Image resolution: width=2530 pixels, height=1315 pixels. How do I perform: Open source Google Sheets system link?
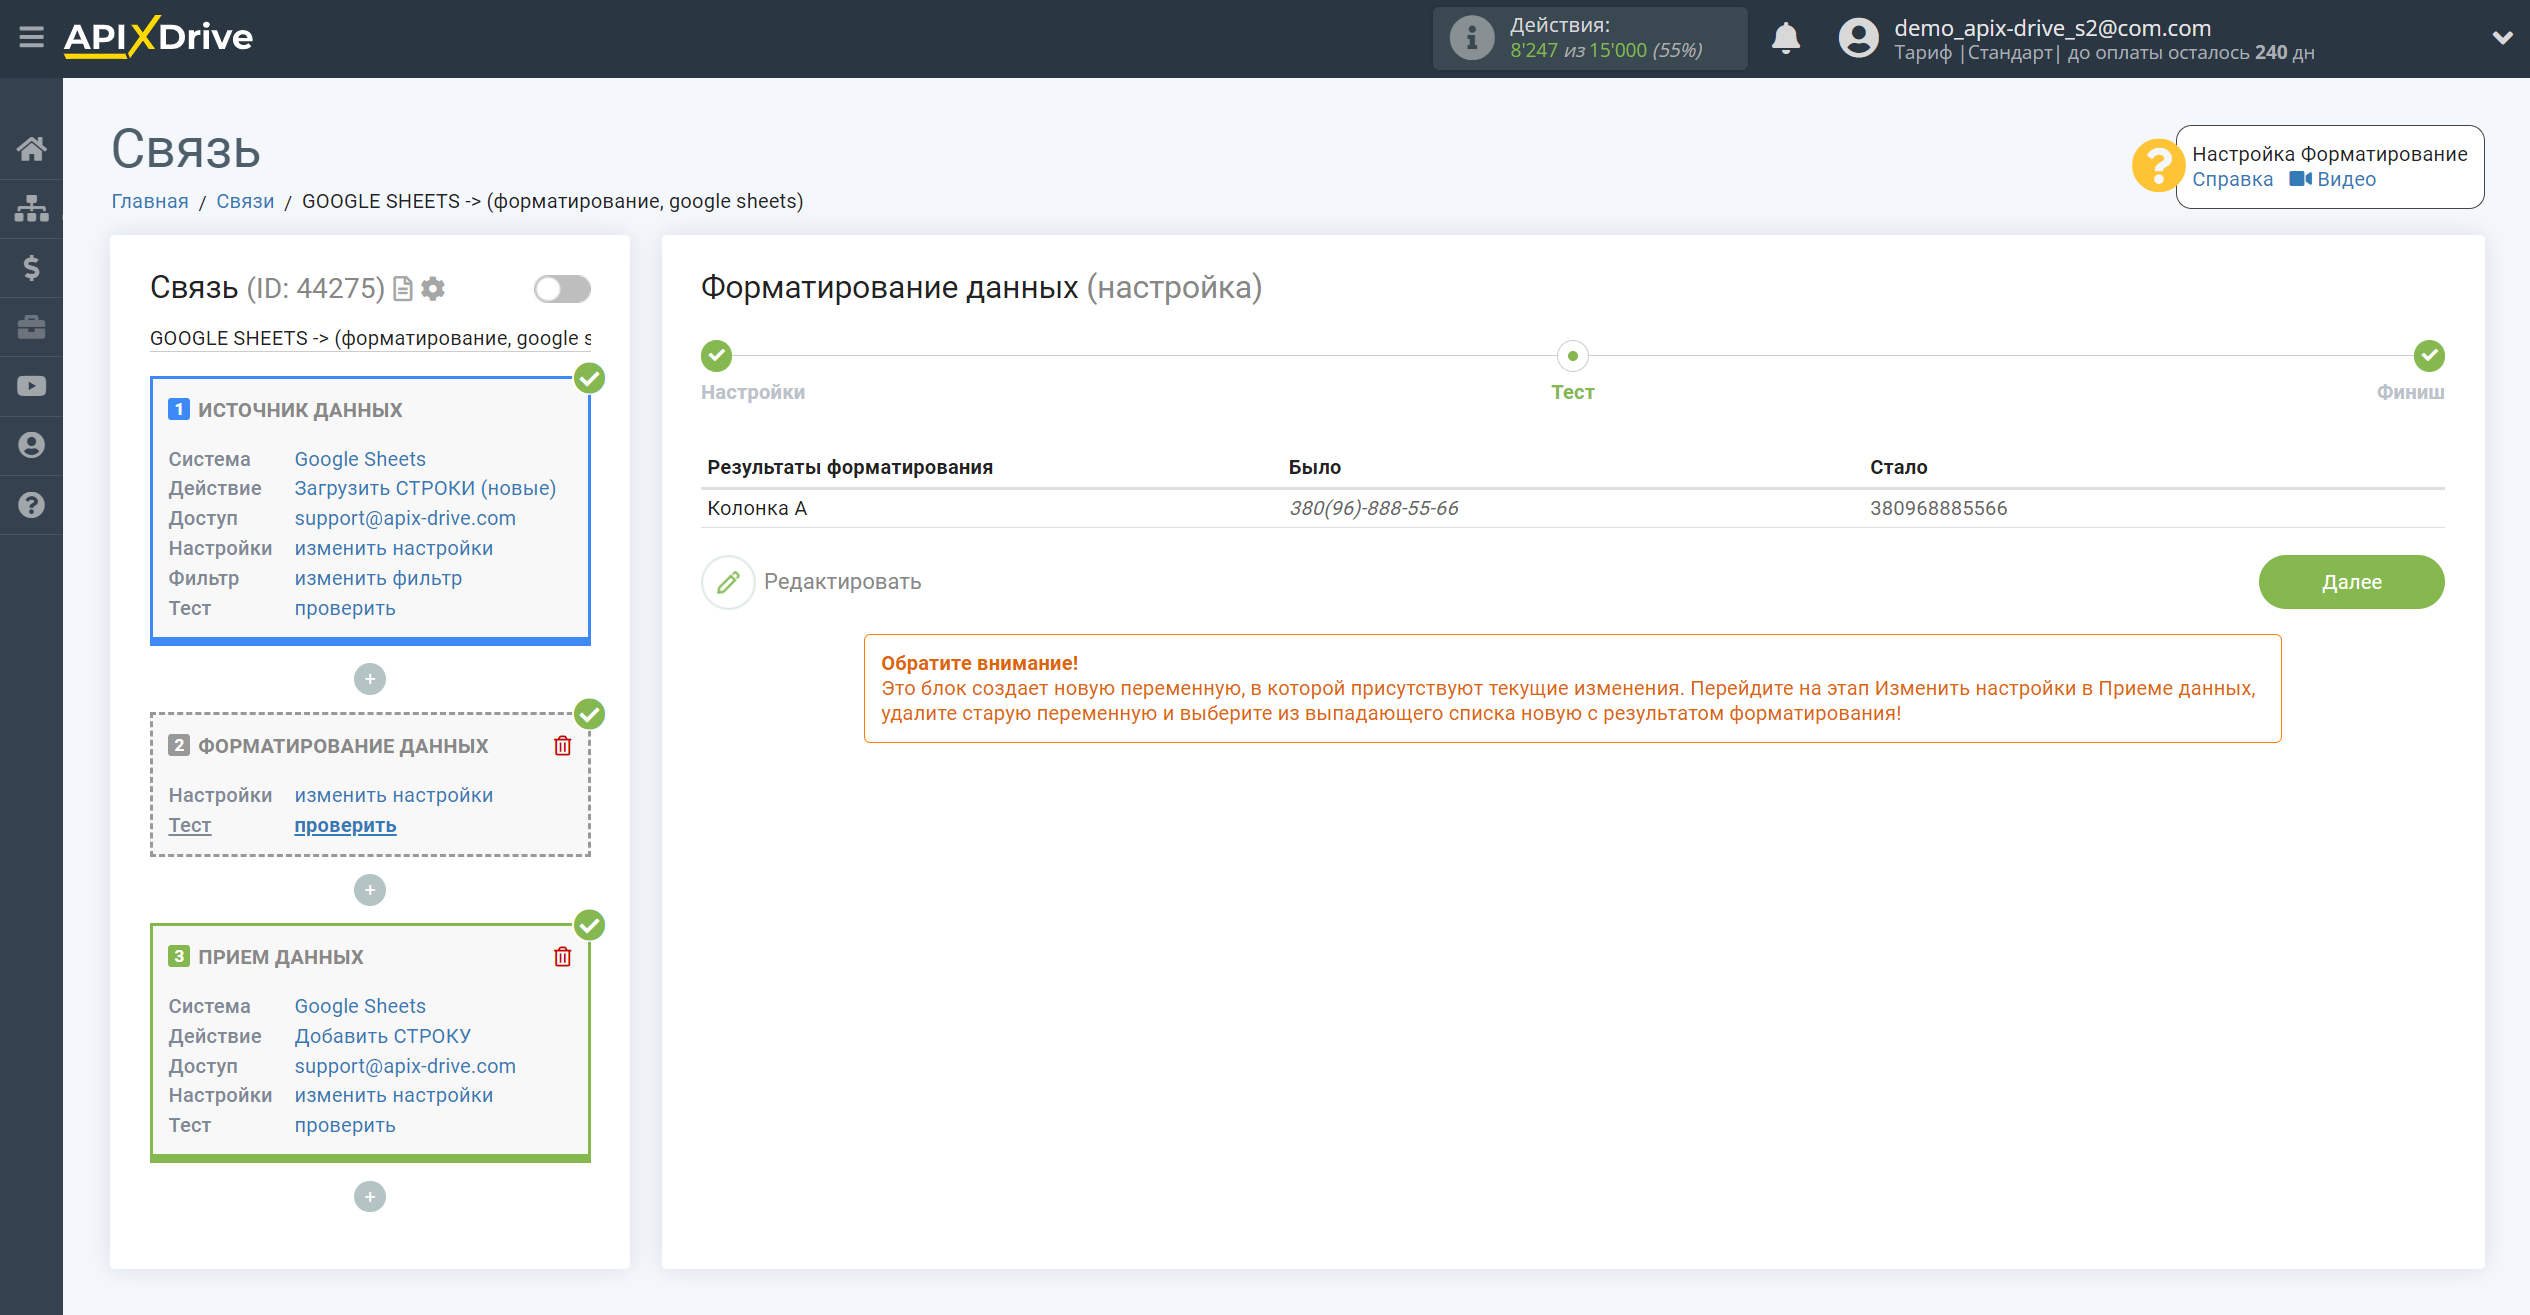[x=360, y=459]
